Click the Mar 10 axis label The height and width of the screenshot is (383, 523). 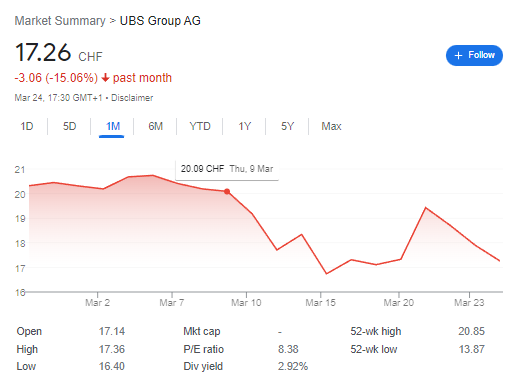click(246, 303)
